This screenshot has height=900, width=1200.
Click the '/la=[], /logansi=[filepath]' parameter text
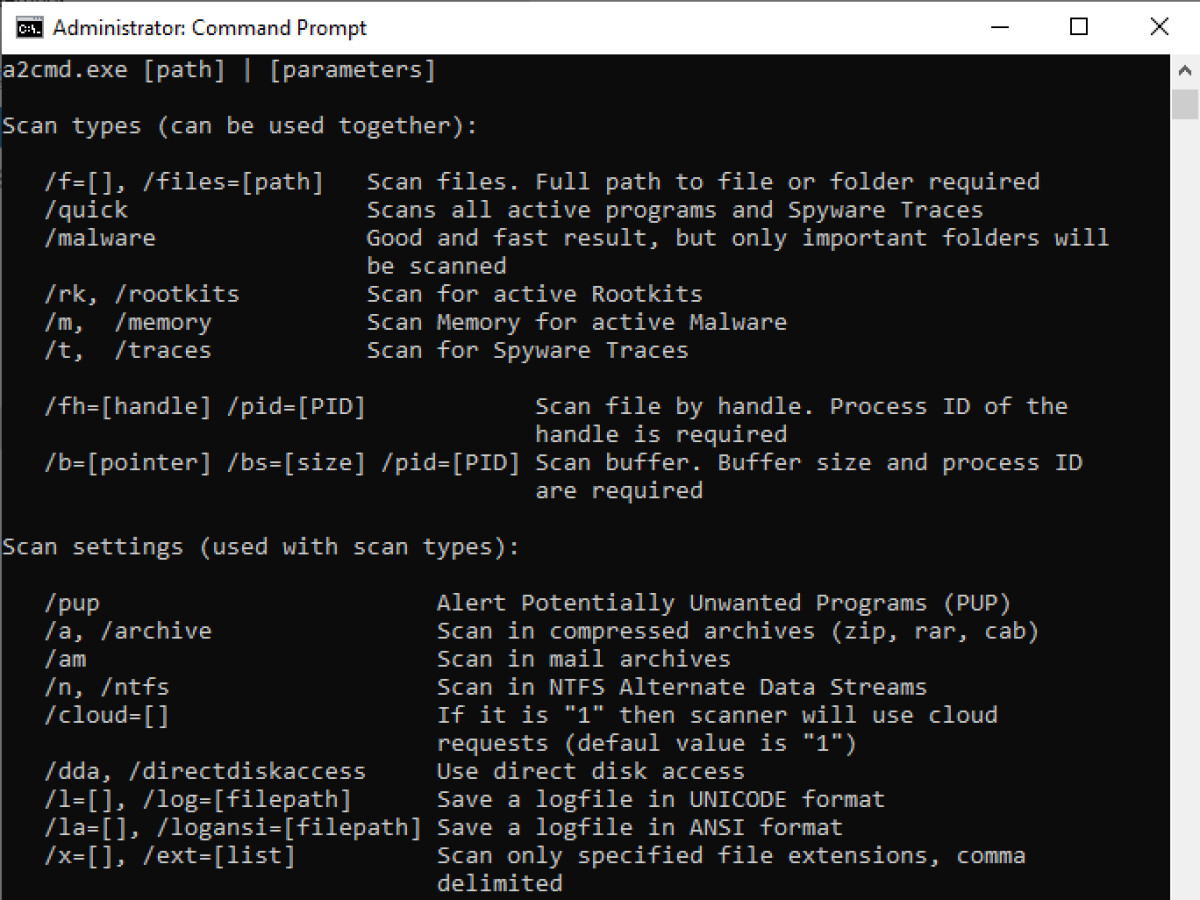point(233,827)
